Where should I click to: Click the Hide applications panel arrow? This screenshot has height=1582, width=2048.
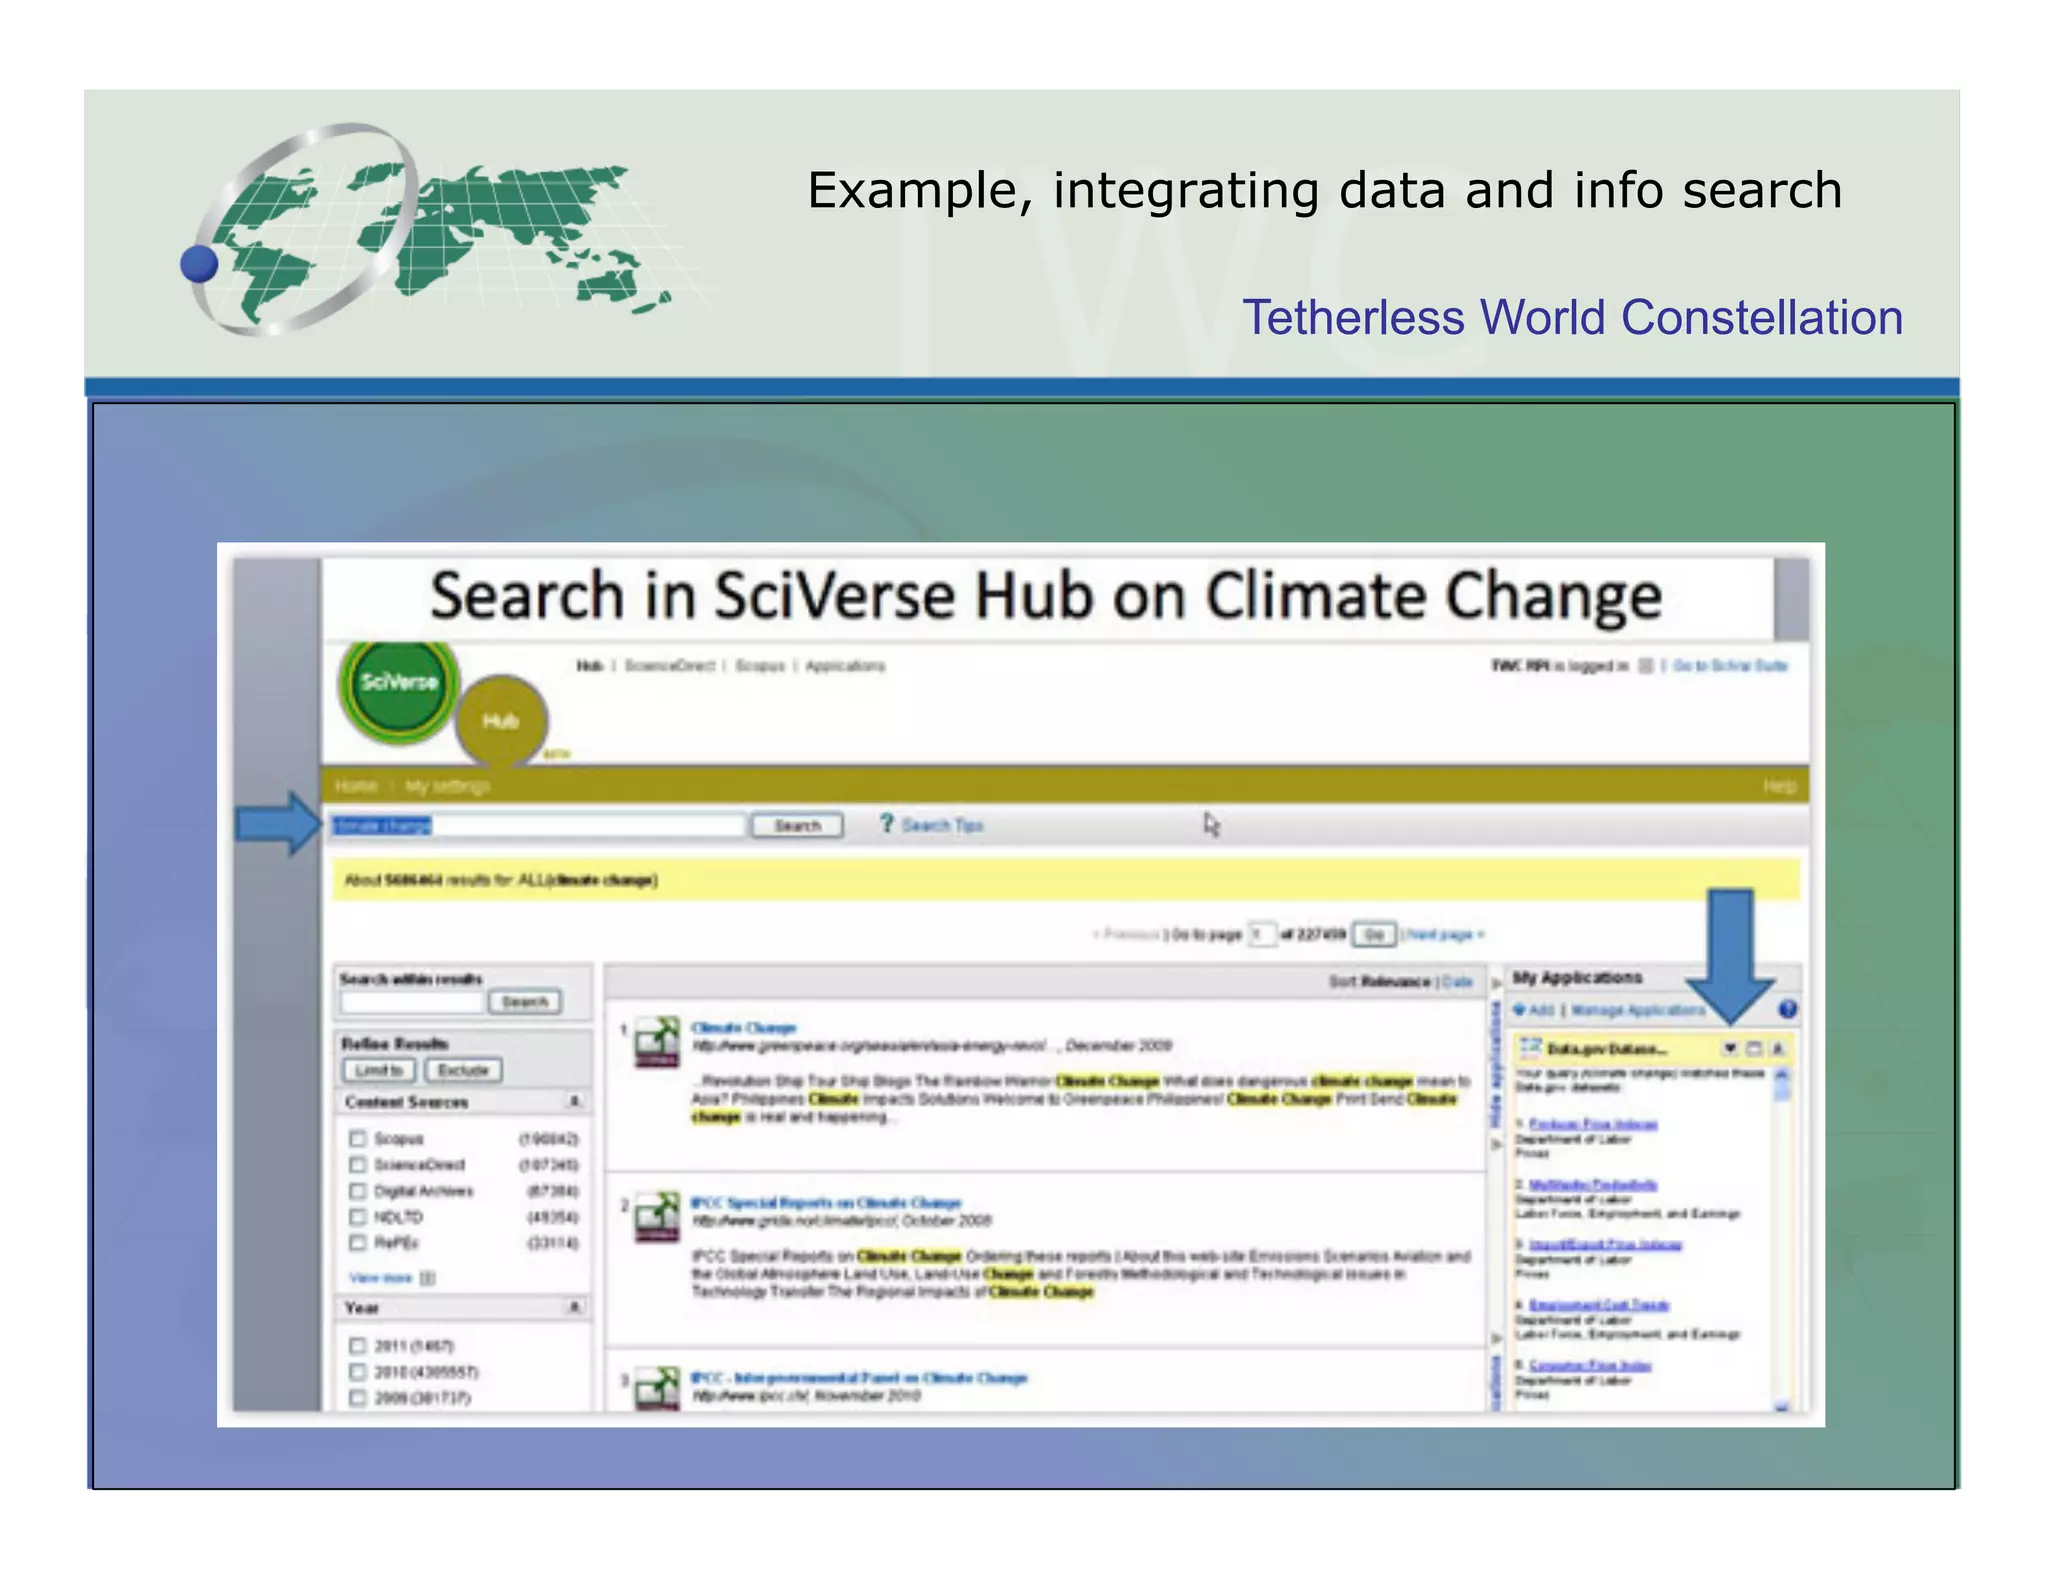coord(1497,983)
